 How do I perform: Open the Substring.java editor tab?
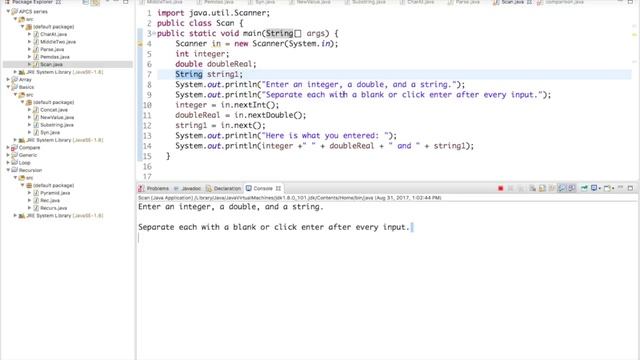[365, 2]
